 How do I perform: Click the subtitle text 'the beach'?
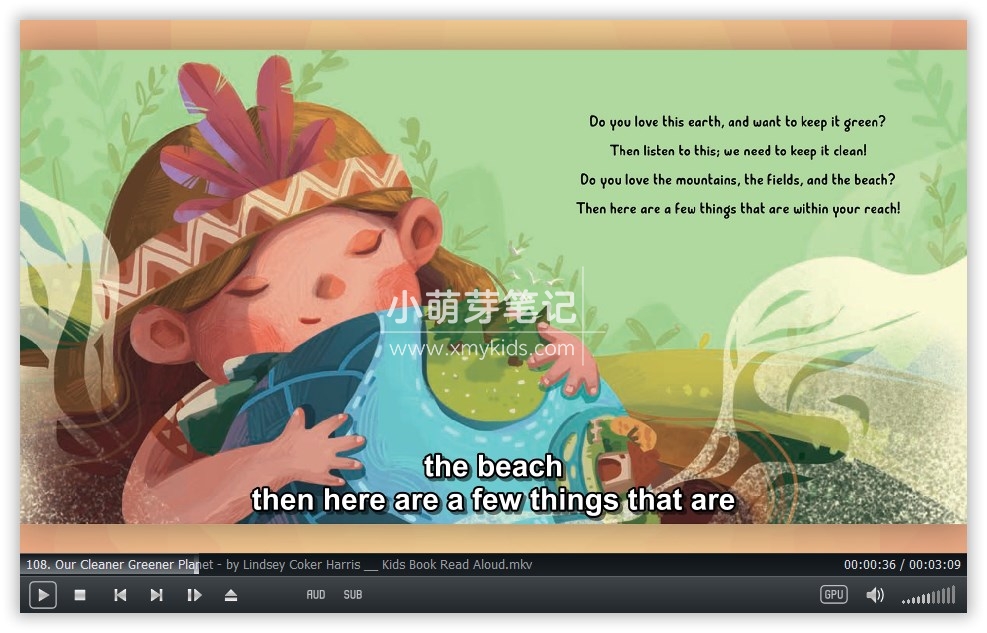(493, 466)
